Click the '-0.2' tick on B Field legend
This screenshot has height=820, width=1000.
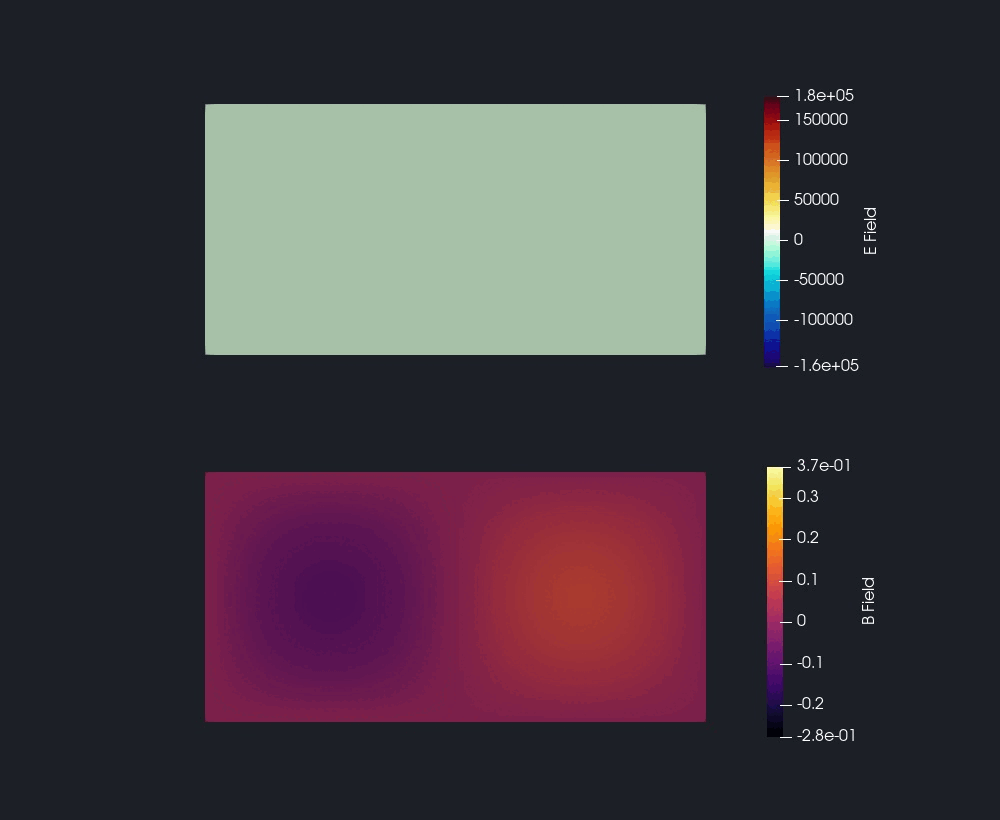click(810, 704)
